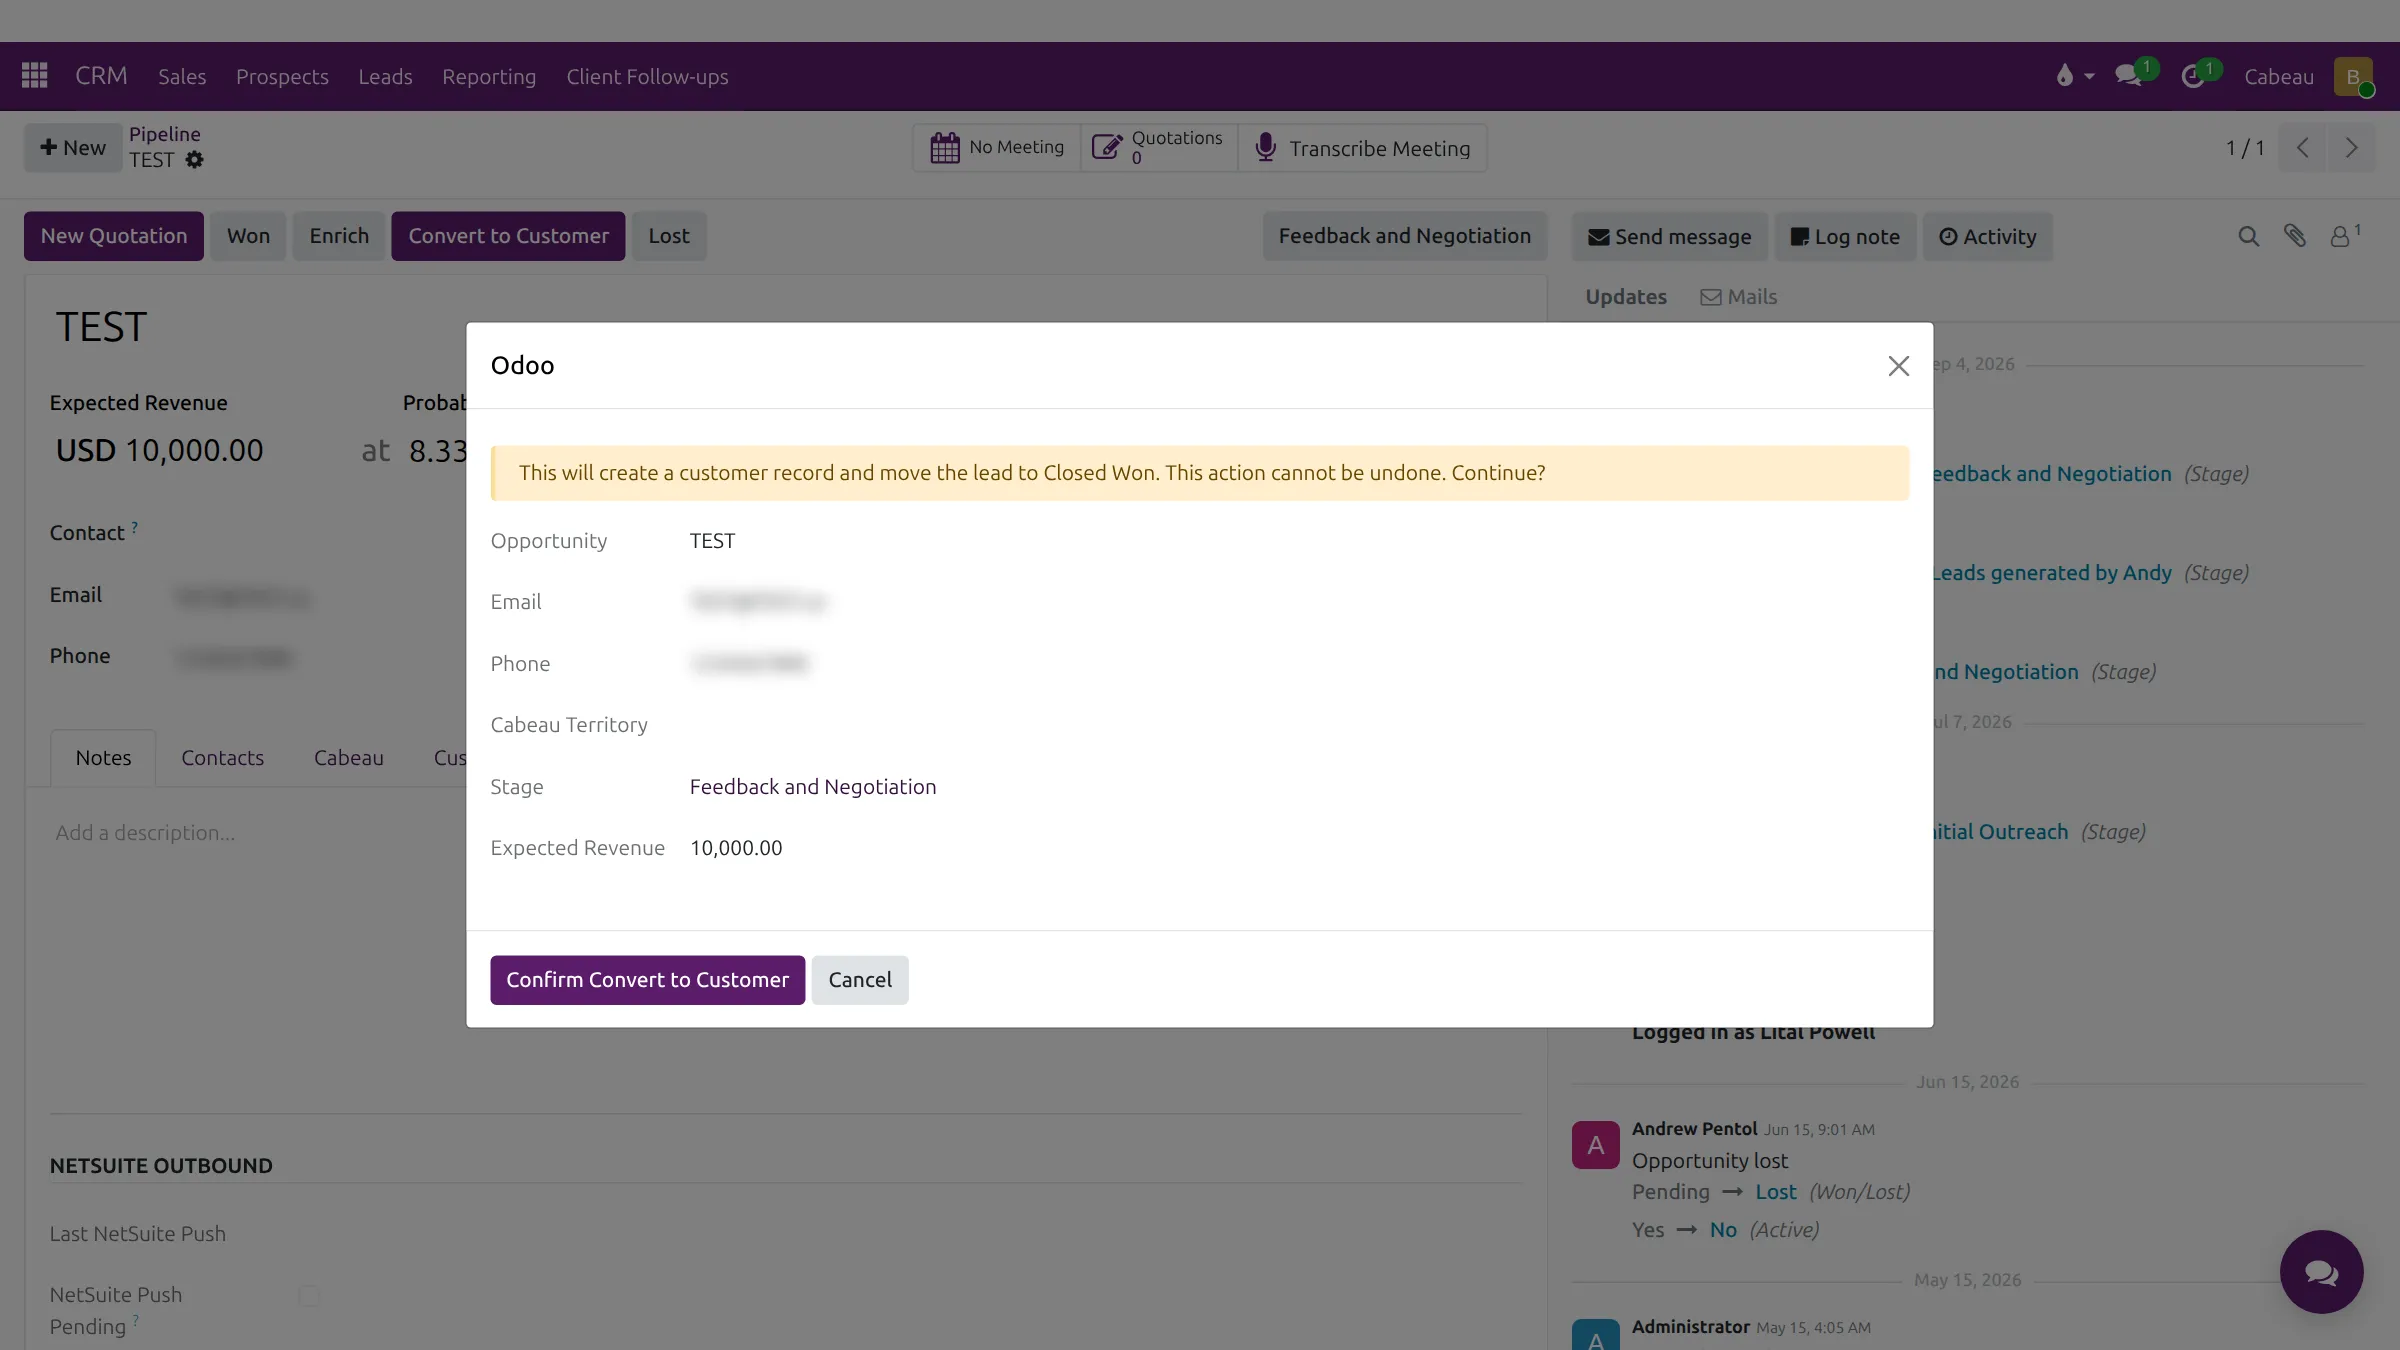Image resolution: width=2400 pixels, height=1350 pixels.
Task: Click the Activity button
Action: [x=1988, y=237]
